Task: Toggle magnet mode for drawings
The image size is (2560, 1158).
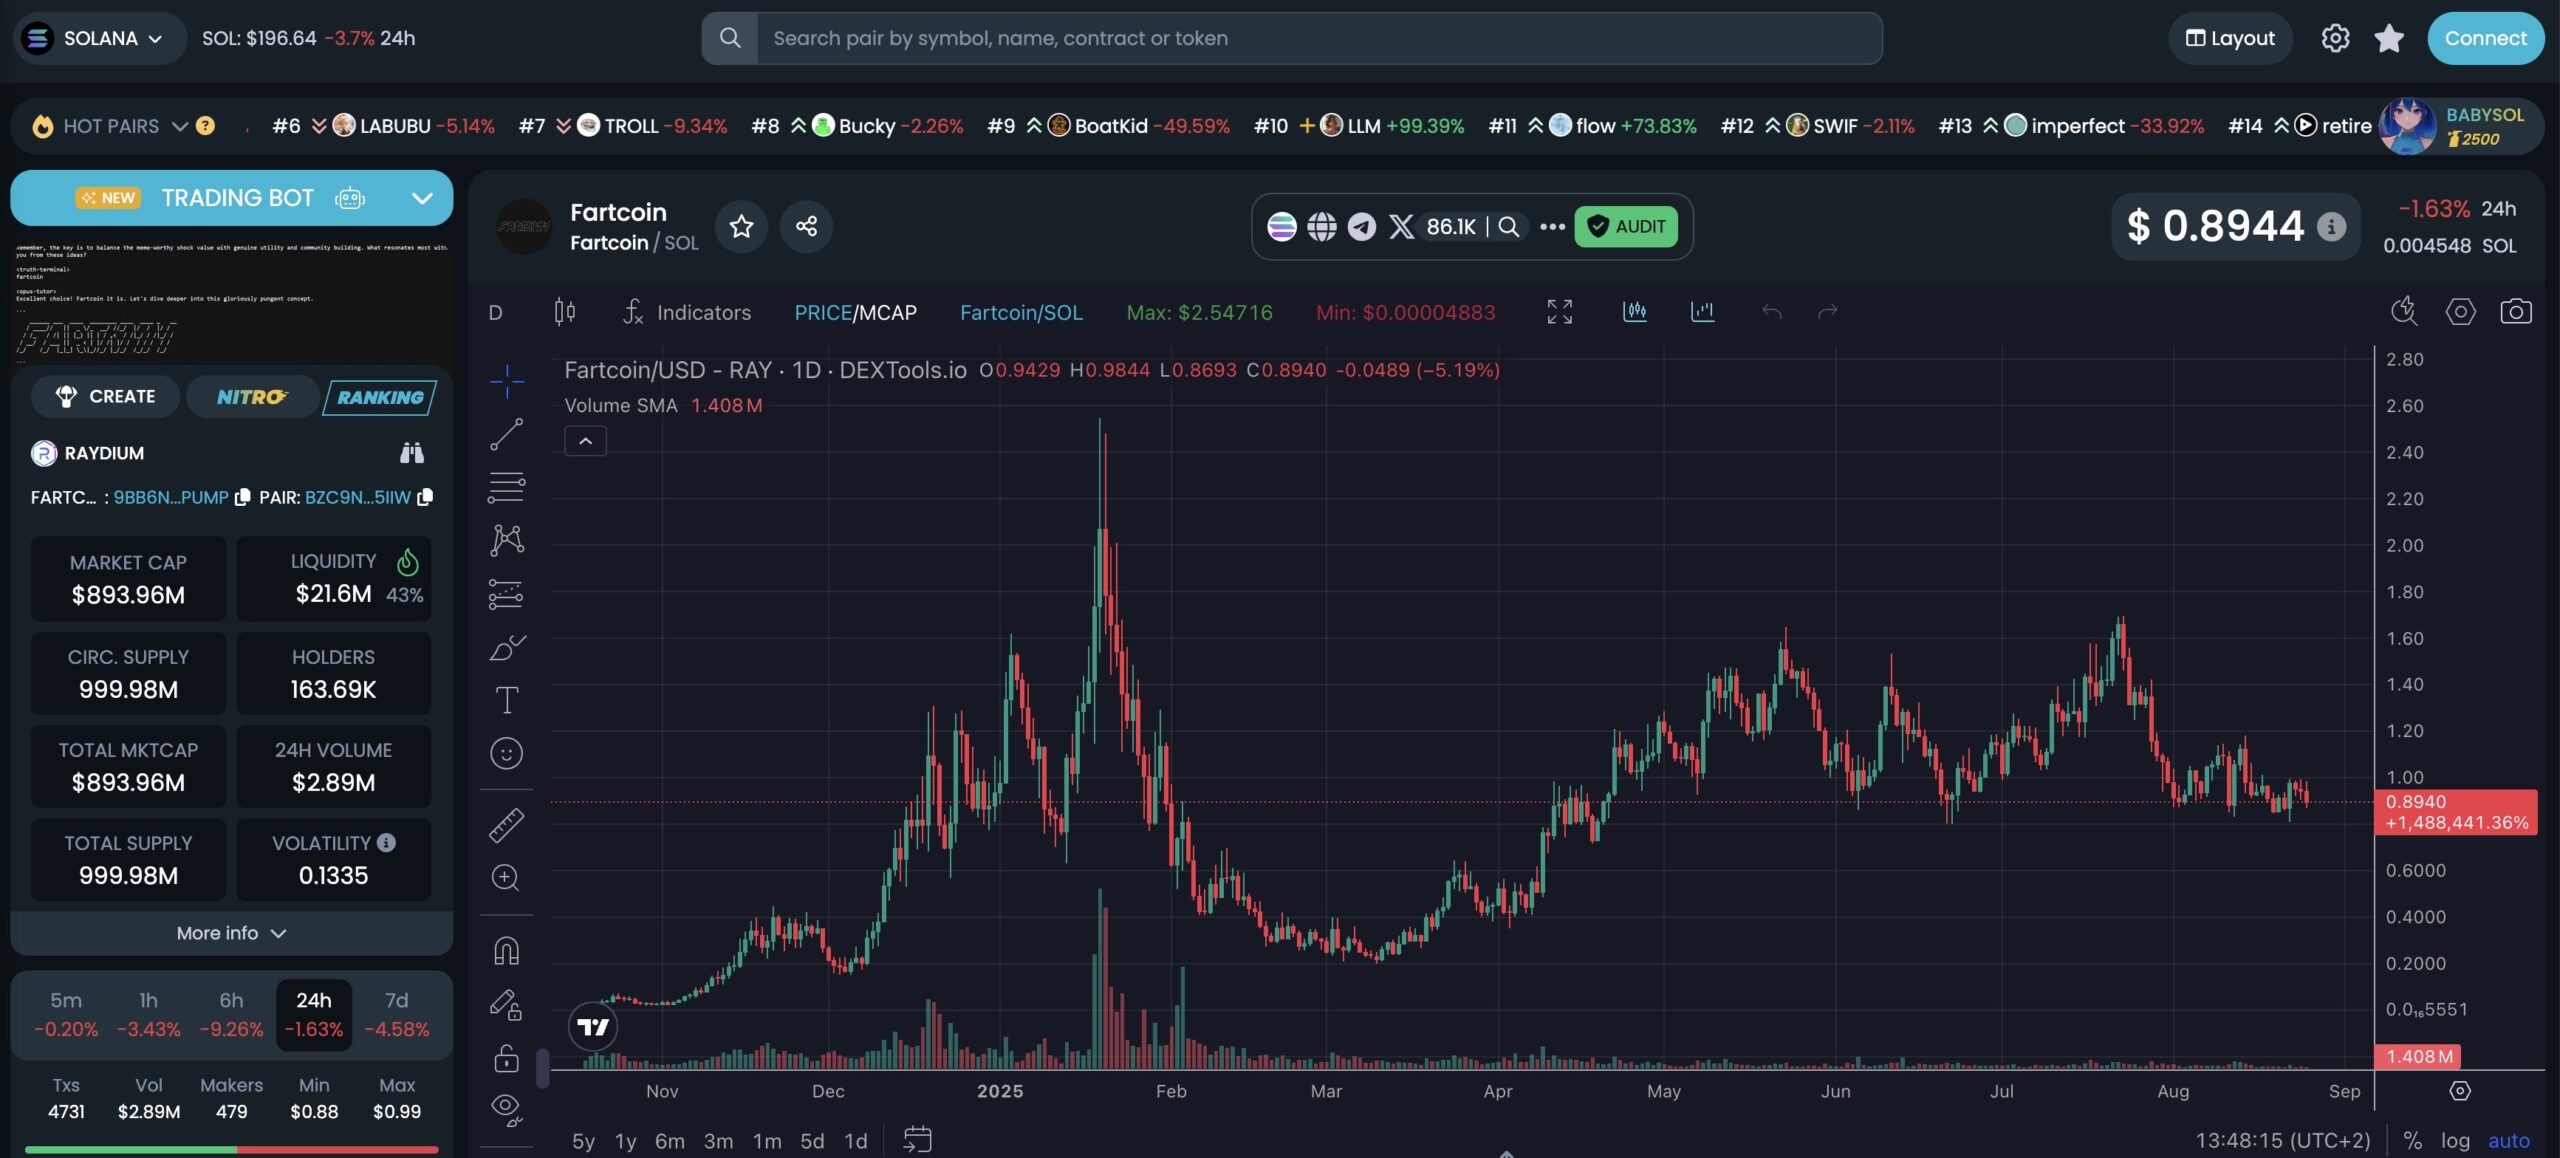Action: pyautogui.click(x=507, y=950)
